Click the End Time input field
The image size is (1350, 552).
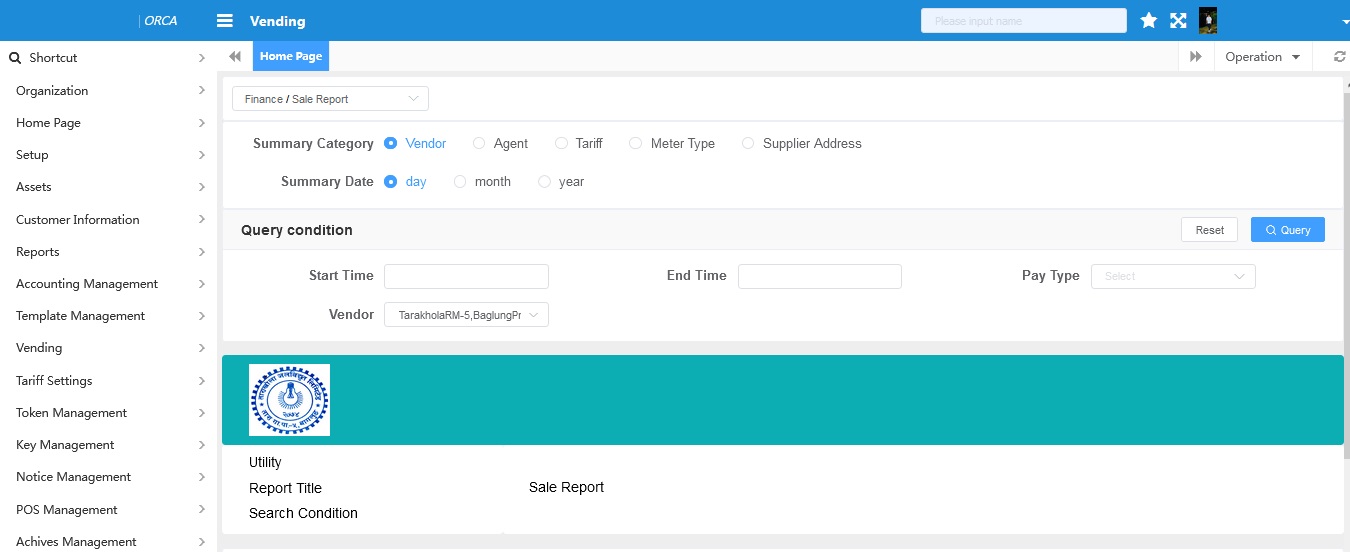[x=819, y=276]
